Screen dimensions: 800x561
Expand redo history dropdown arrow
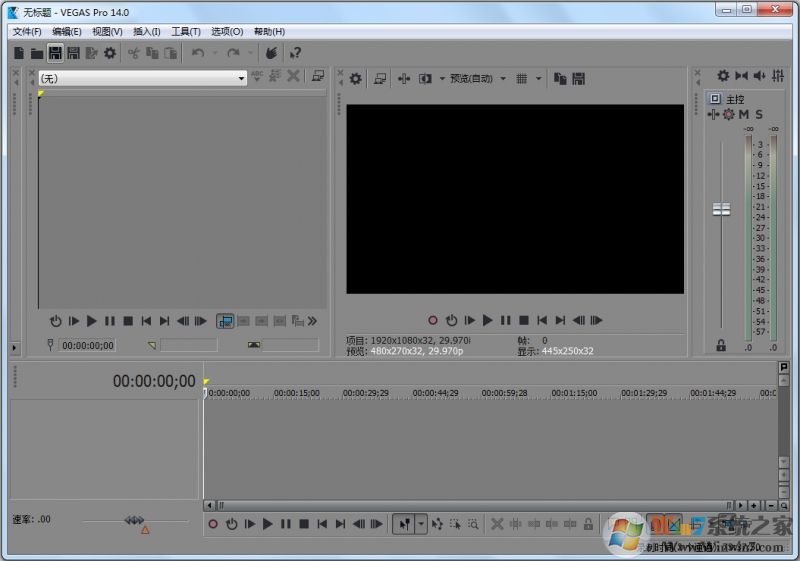coord(250,53)
